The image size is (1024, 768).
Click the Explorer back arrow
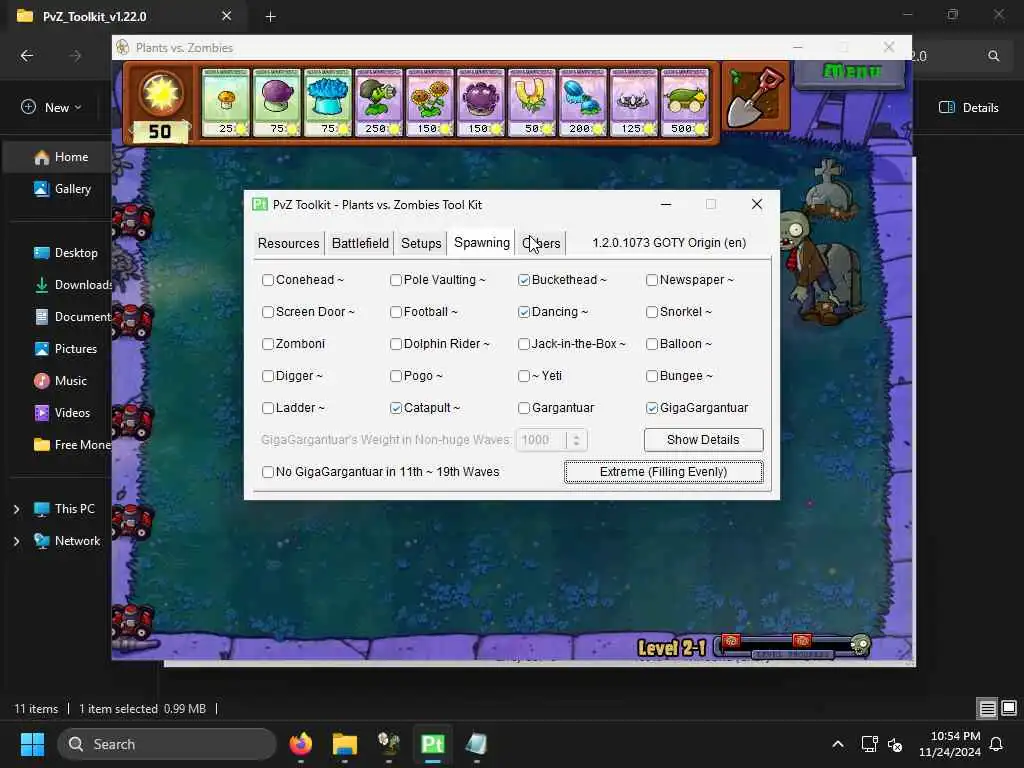27,56
